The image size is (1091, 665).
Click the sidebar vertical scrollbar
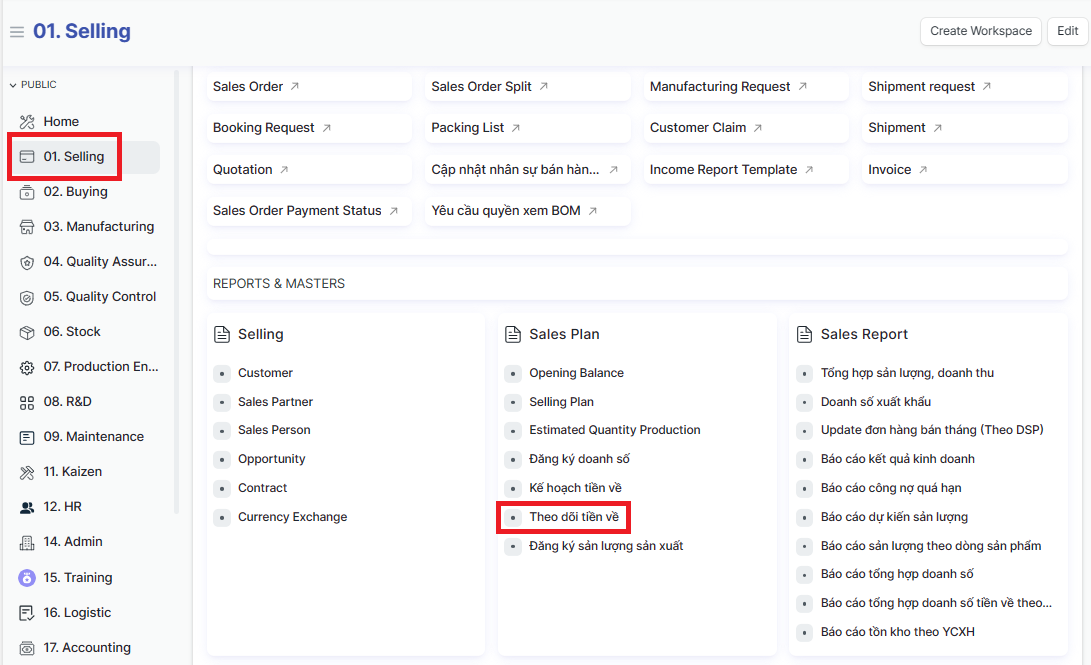177,290
